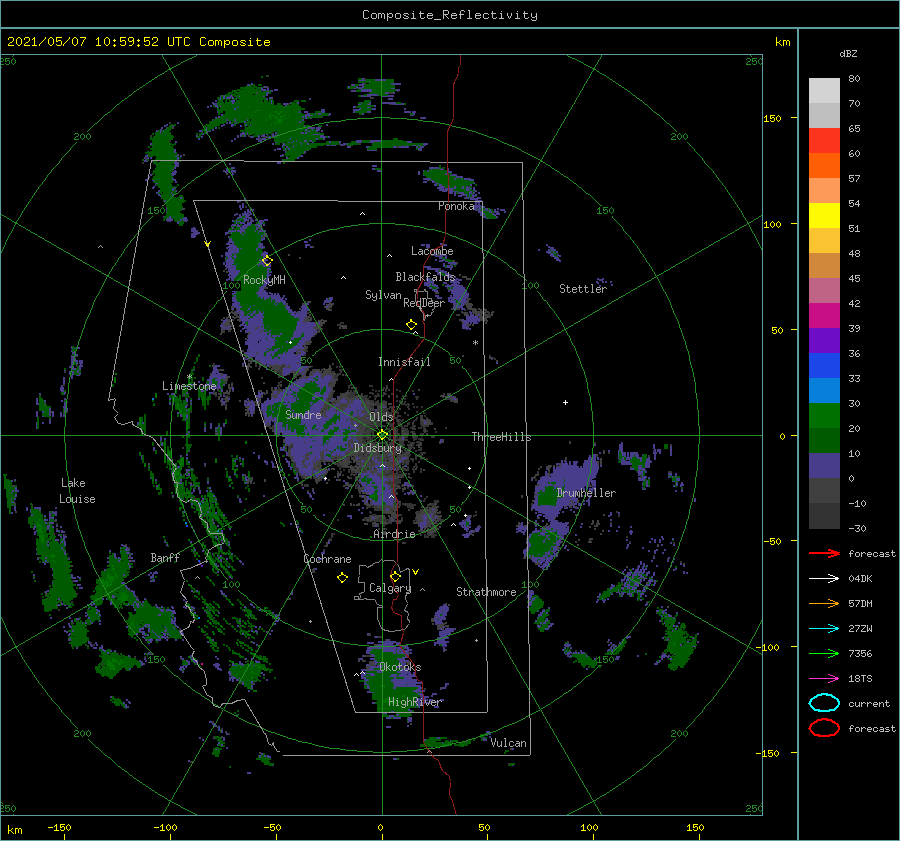900x841 pixels.
Task: Click the Stettler town label
Action: click(583, 289)
